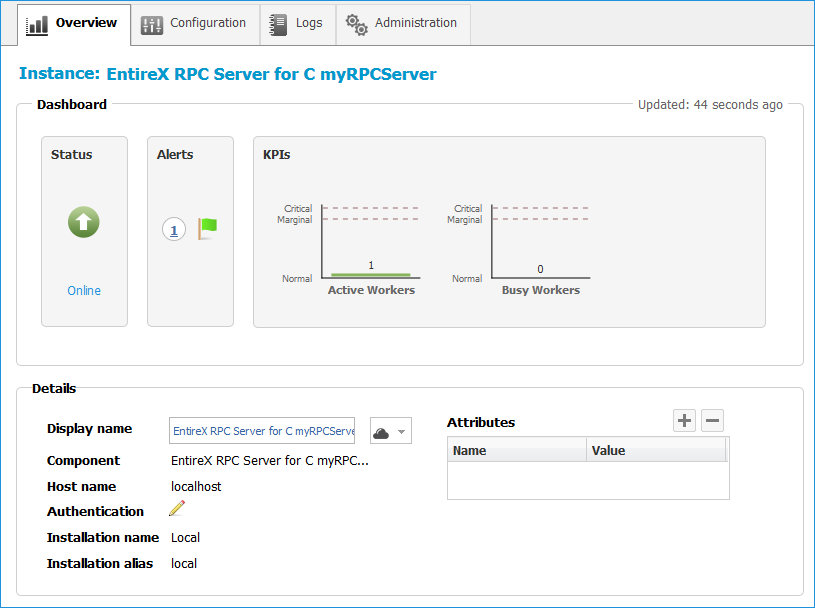815x608 pixels.
Task: Open the Logs tab
Action: pyautogui.click(x=298, y=24)
